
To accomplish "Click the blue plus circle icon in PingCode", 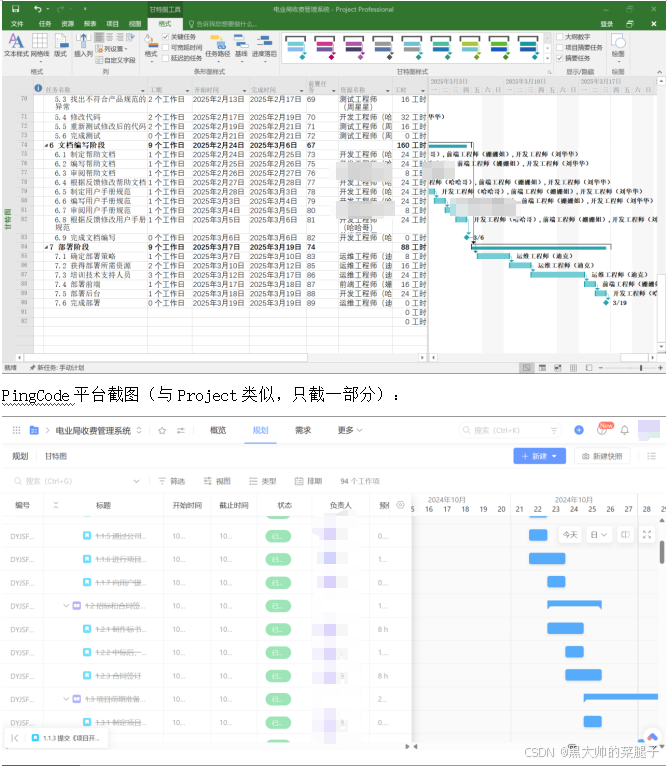I will [x=579, y=430].
